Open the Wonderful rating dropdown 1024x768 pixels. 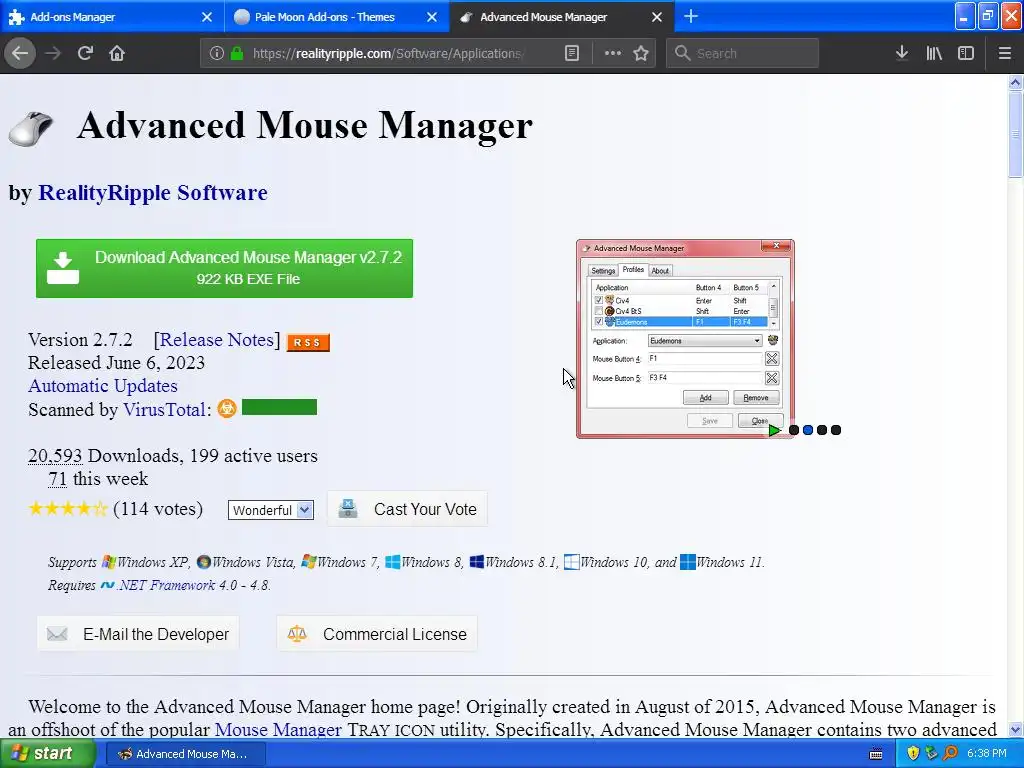[x=270, y=510]
